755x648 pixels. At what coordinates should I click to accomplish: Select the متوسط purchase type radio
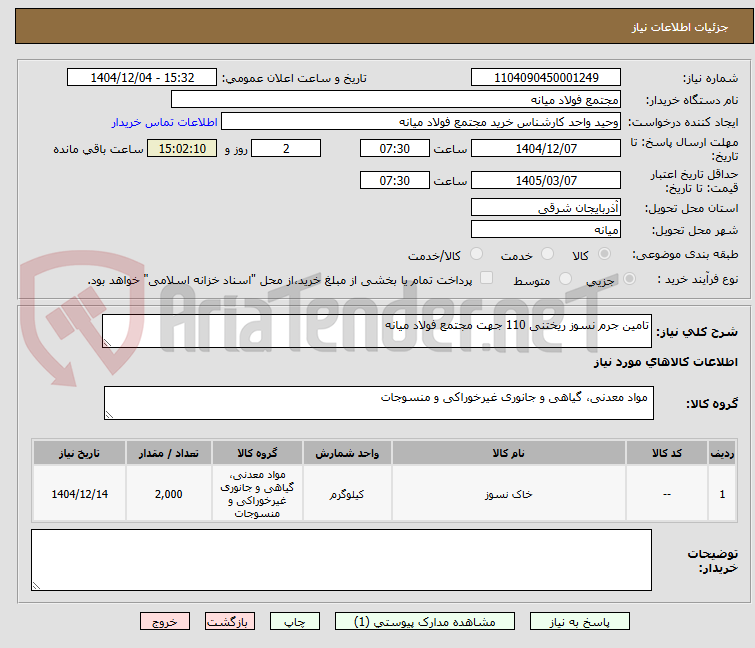pyautogui.click(x=565, y=279)
